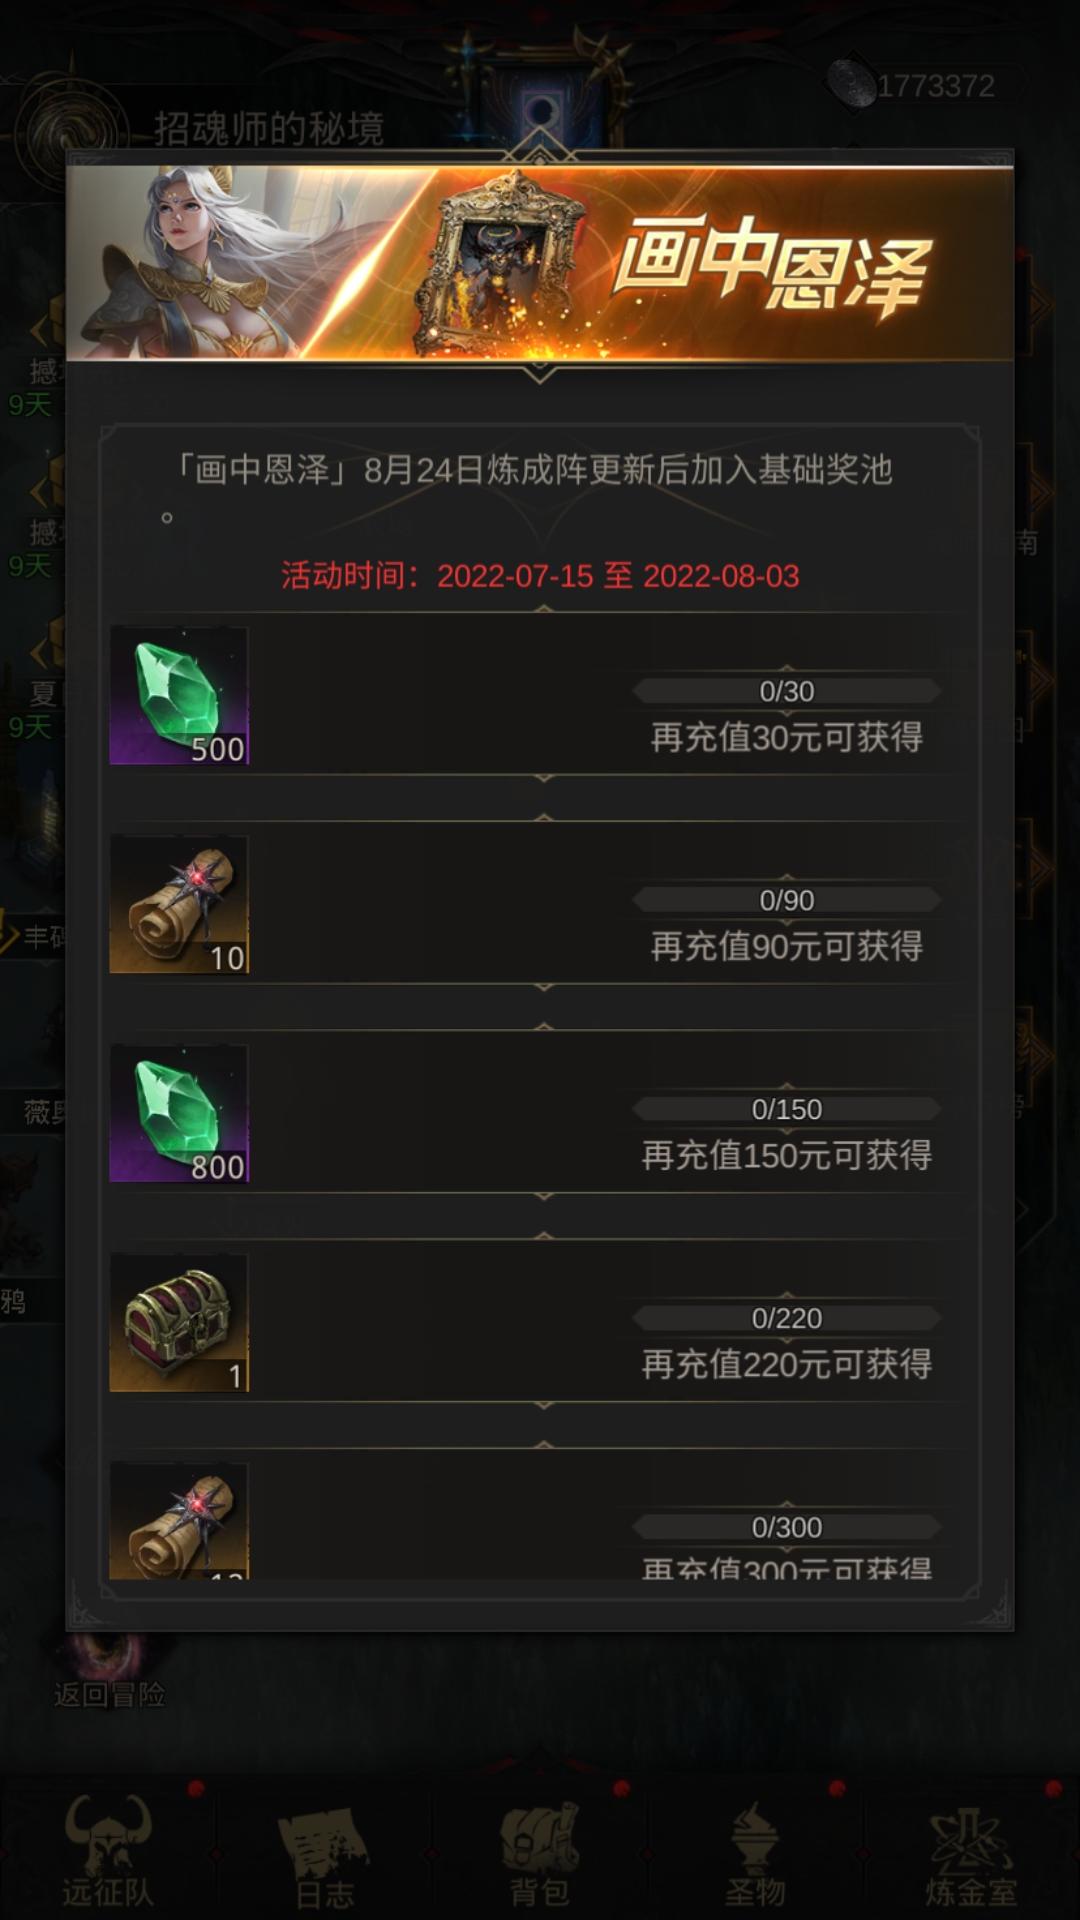Open 远征队 from the bottom navigation
The image size is (1080, 1920).
tap(108, 1850)
